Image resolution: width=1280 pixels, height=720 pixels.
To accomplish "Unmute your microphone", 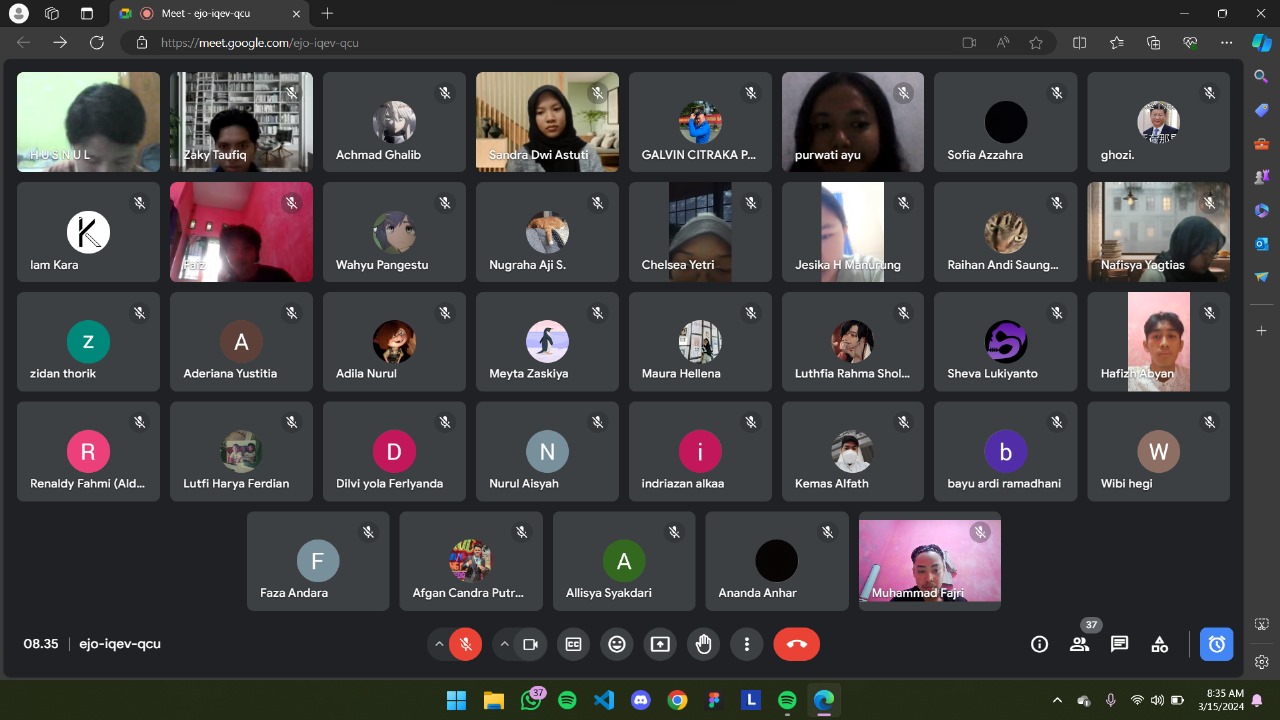I will 465,645.
